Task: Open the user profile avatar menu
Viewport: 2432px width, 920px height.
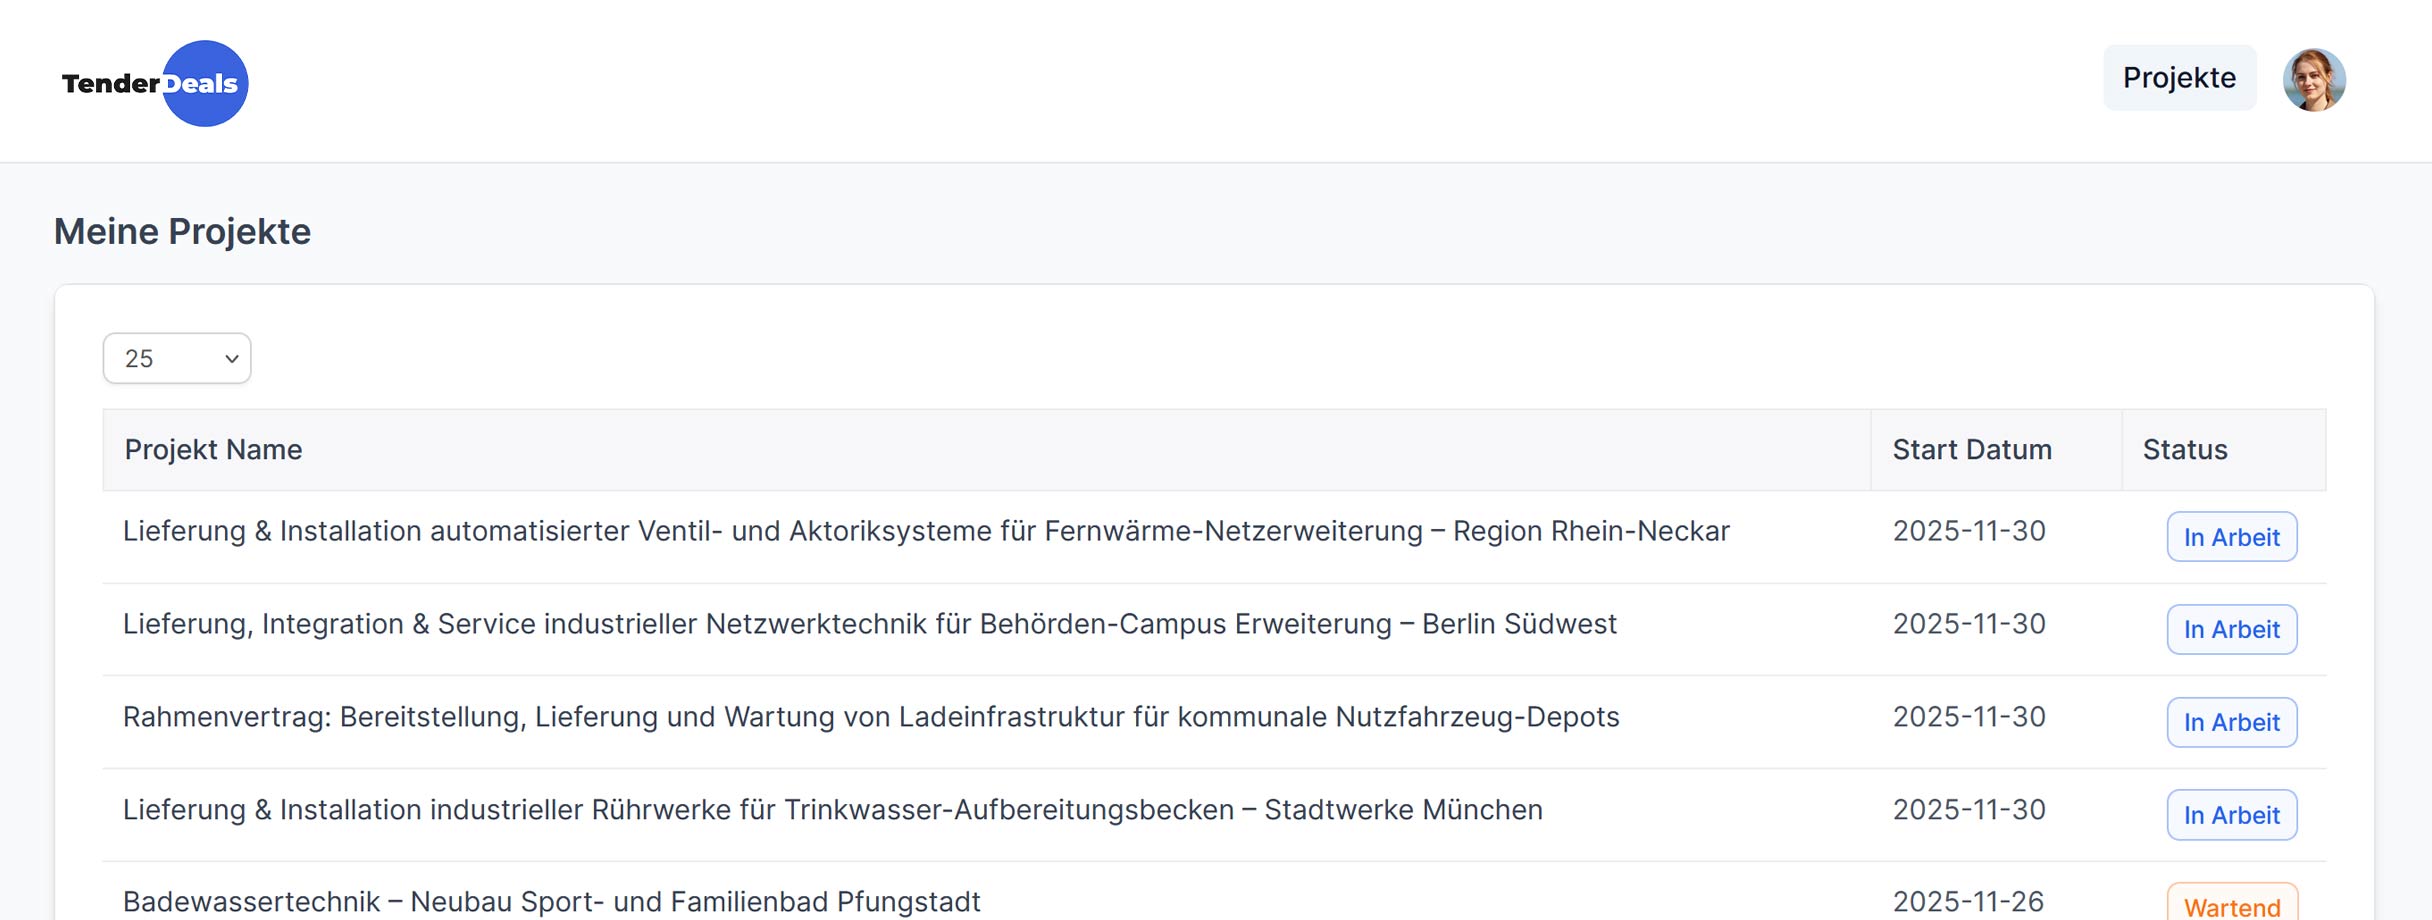Action: (x=2313, y=80)
